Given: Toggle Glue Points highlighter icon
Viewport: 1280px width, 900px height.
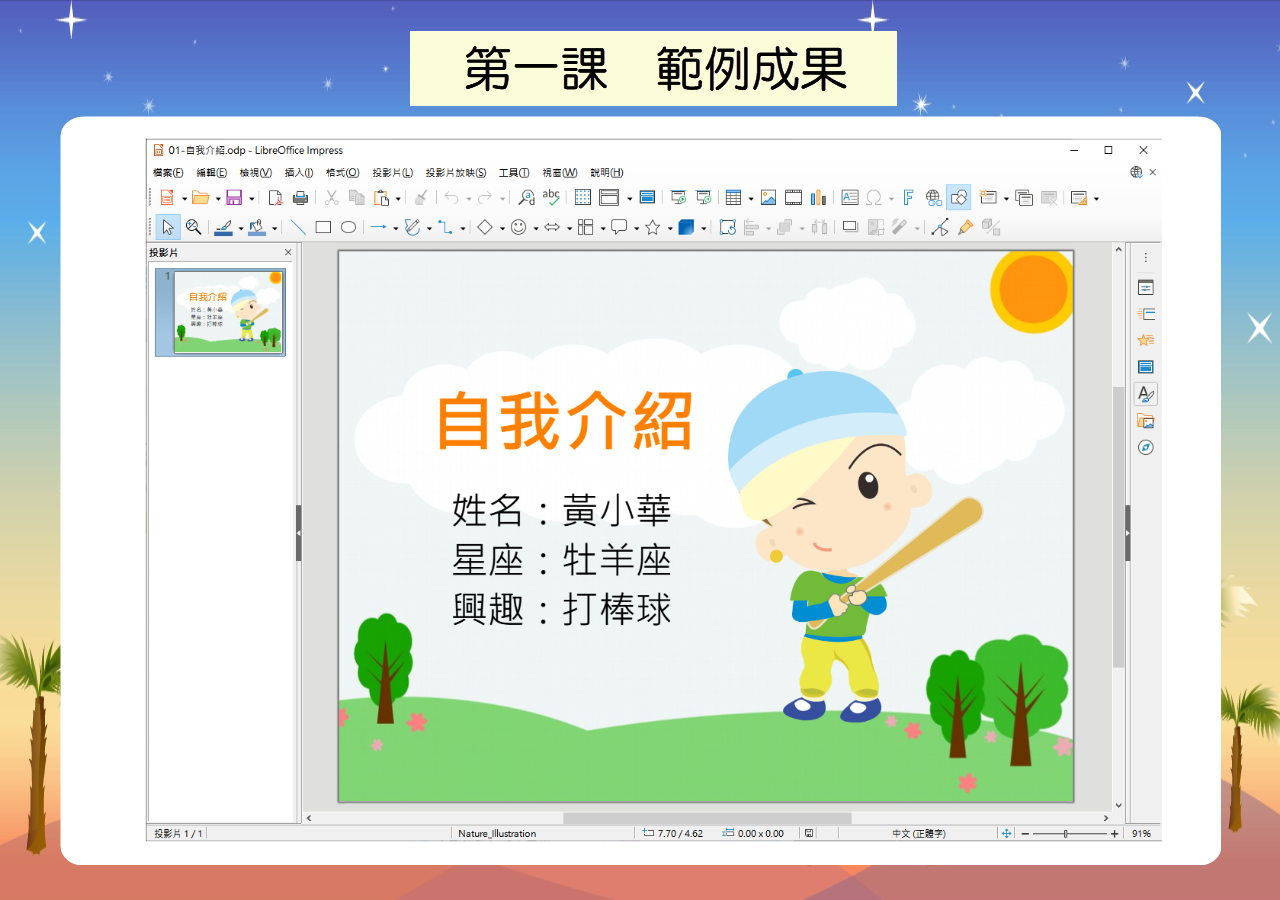Looking at the screenshot, I should [x=965, y=228].
